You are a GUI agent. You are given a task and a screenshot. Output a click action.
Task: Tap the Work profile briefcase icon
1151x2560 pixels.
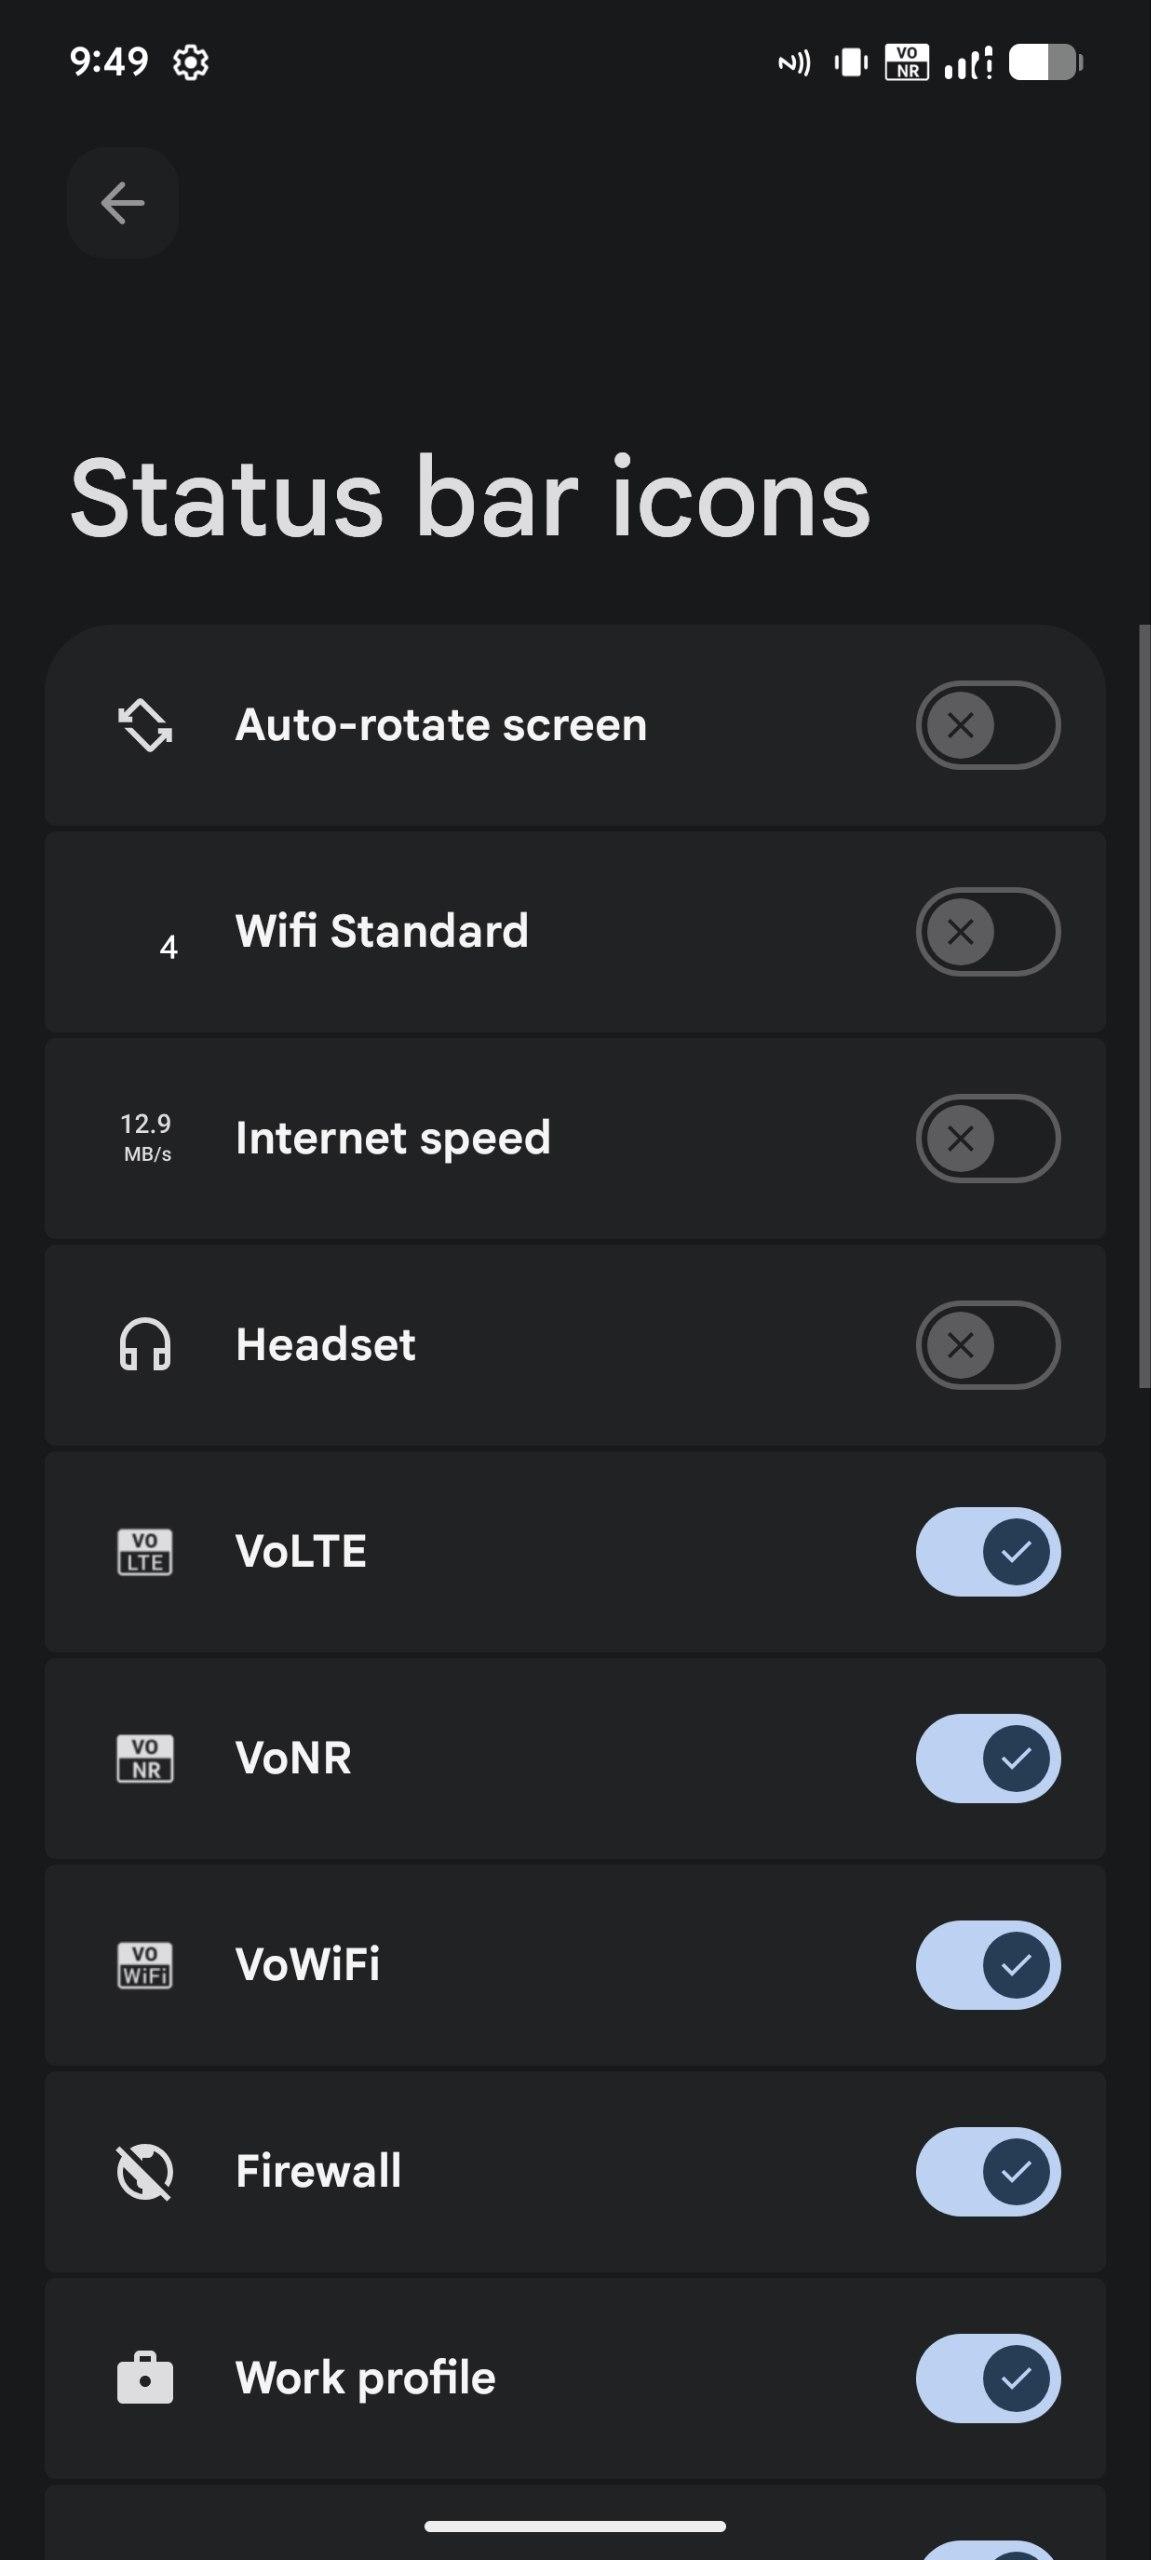145,2378
